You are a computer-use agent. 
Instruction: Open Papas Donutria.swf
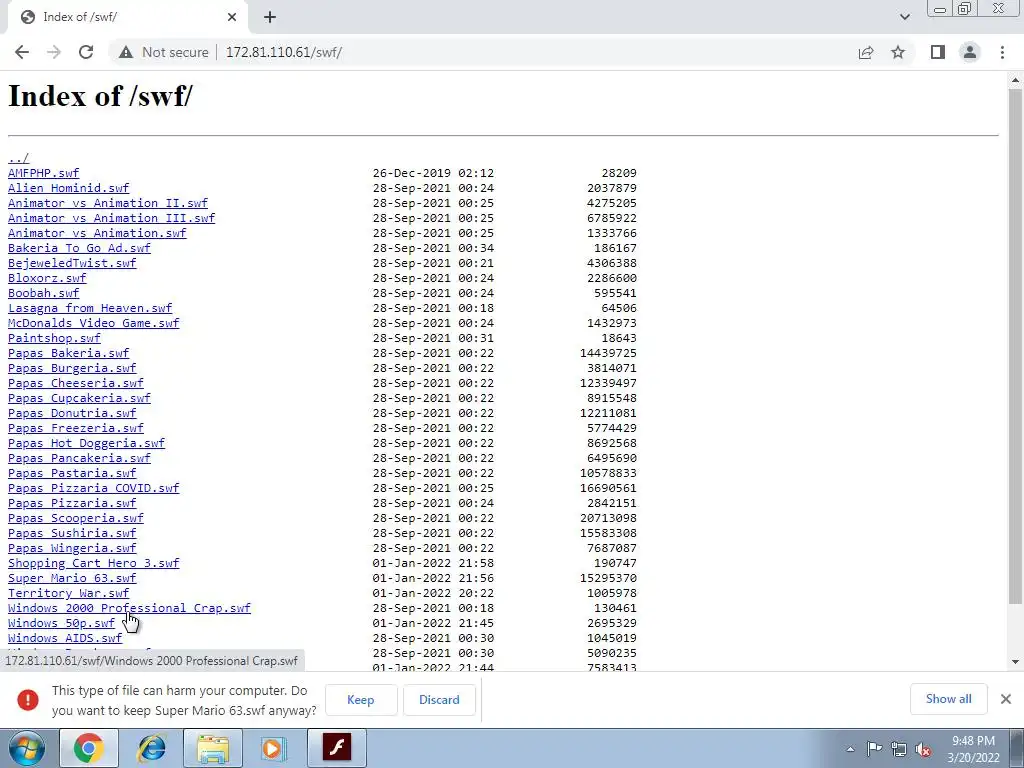pos(72,413)
